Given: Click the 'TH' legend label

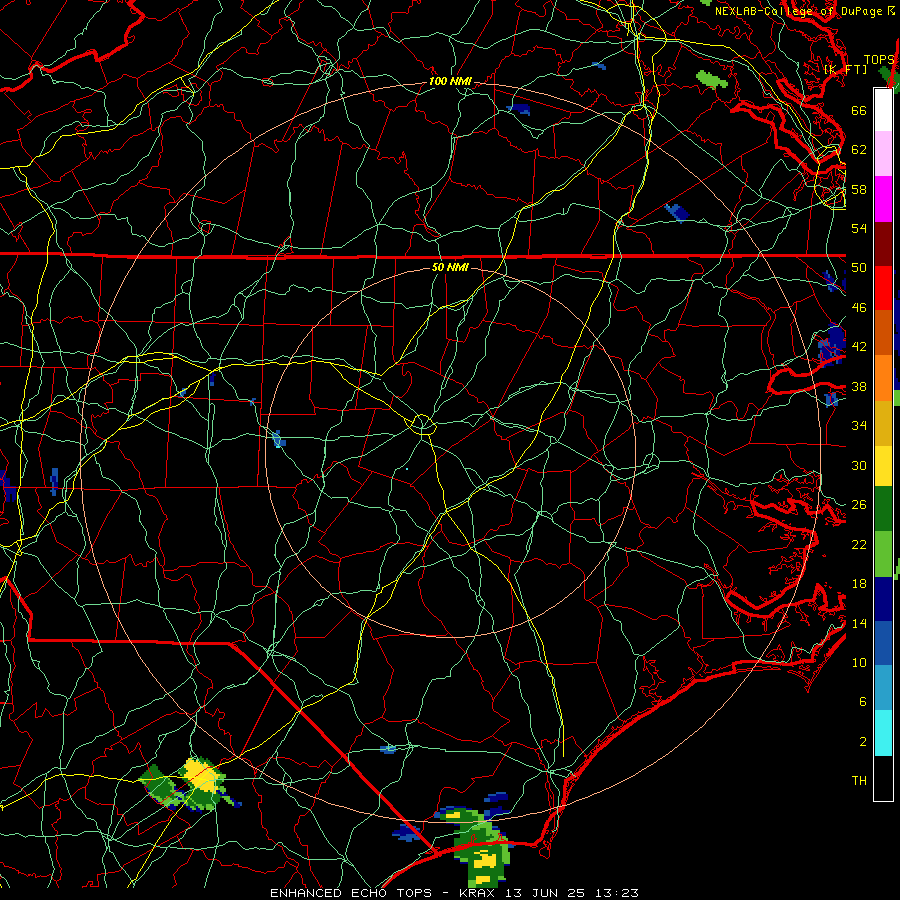Looking at the screenshot, I should click(859, 781).
